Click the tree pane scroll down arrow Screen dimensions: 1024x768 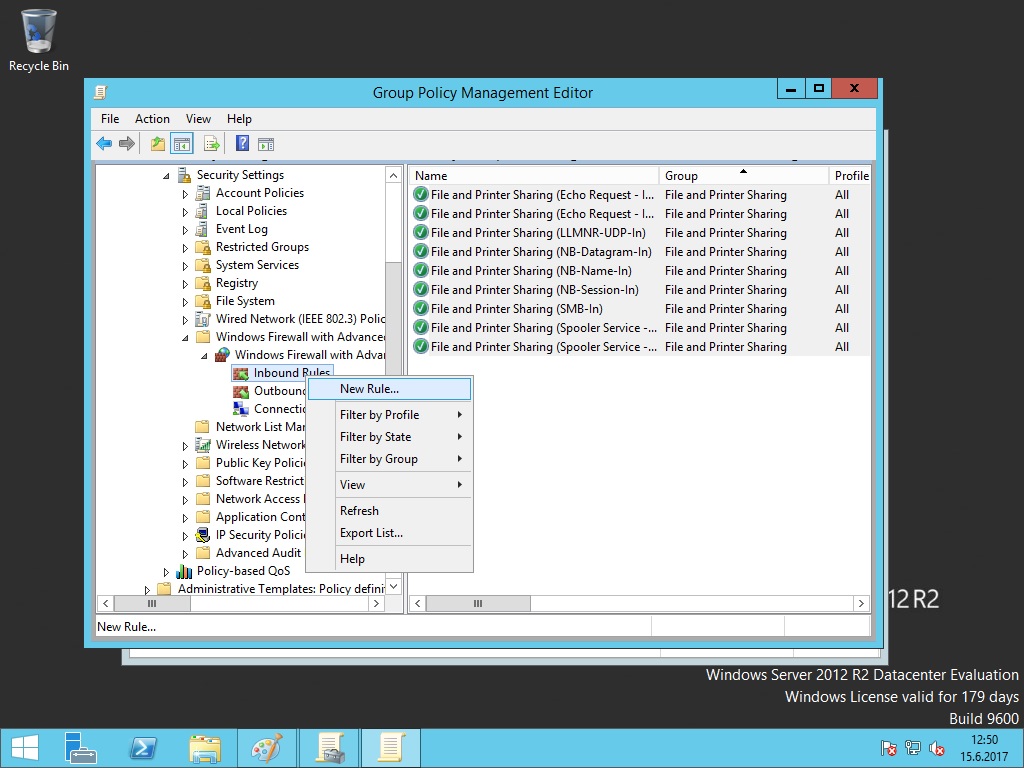pos(393,587)
